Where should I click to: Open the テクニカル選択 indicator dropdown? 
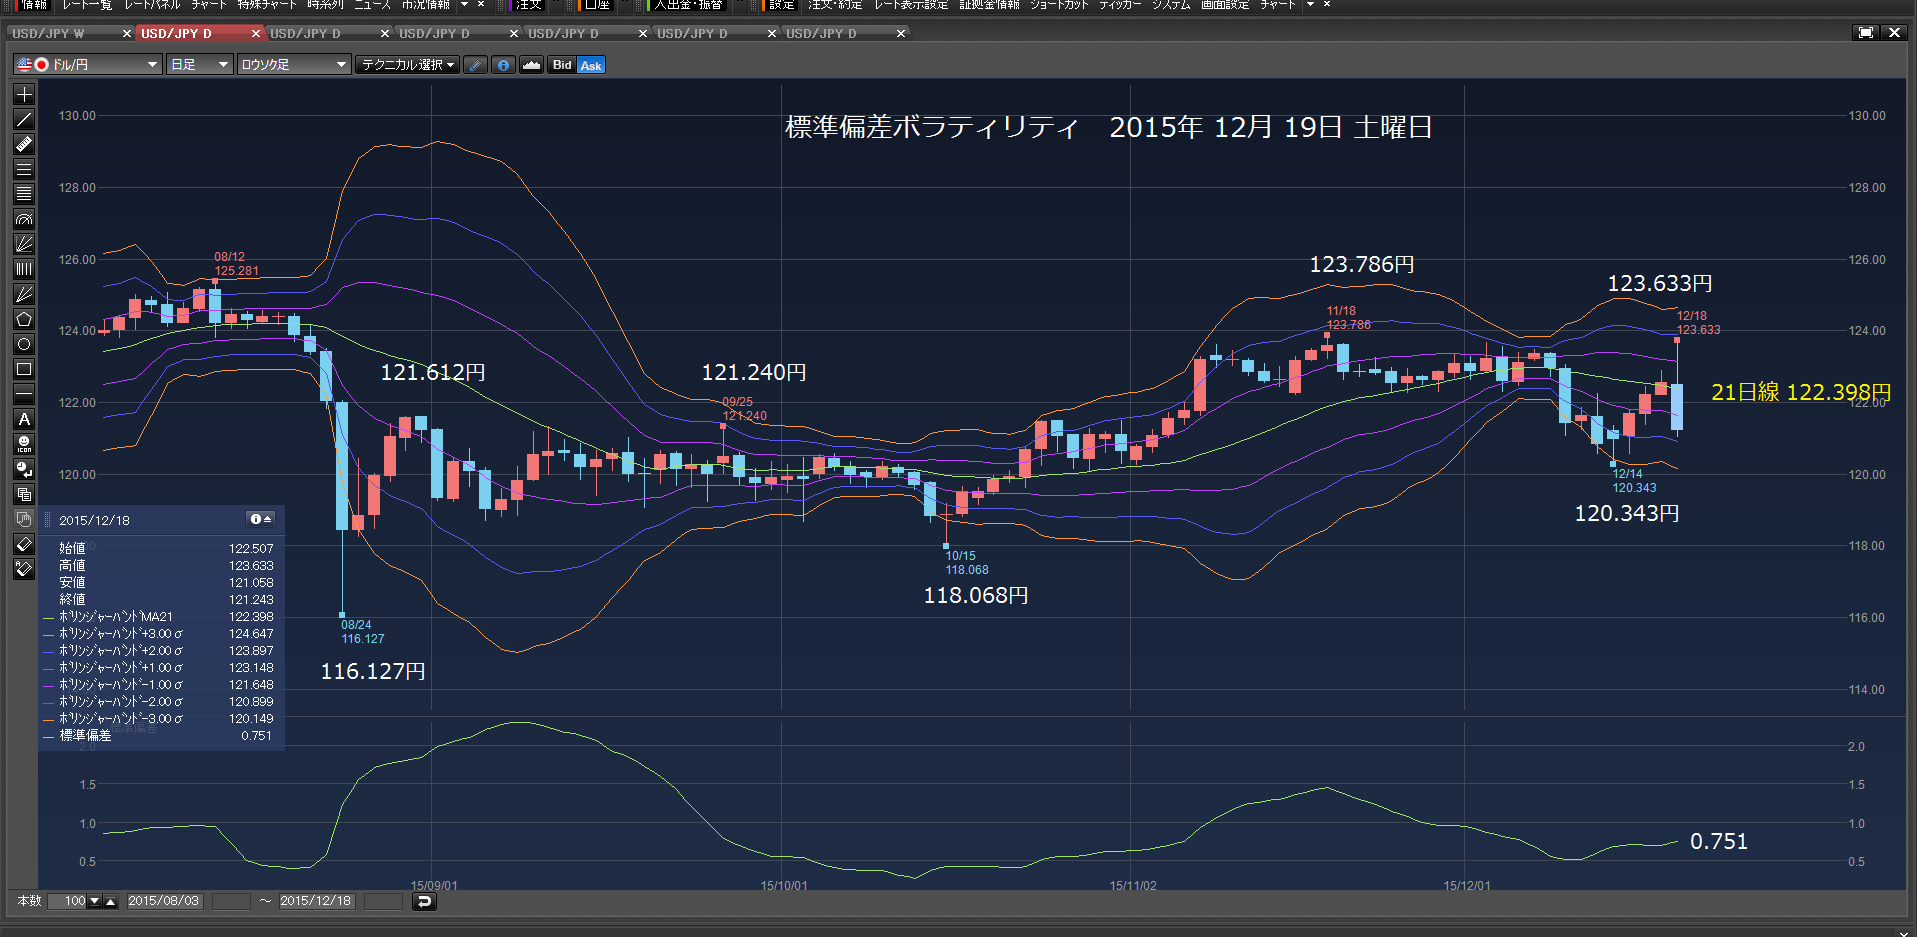point(407,65)
